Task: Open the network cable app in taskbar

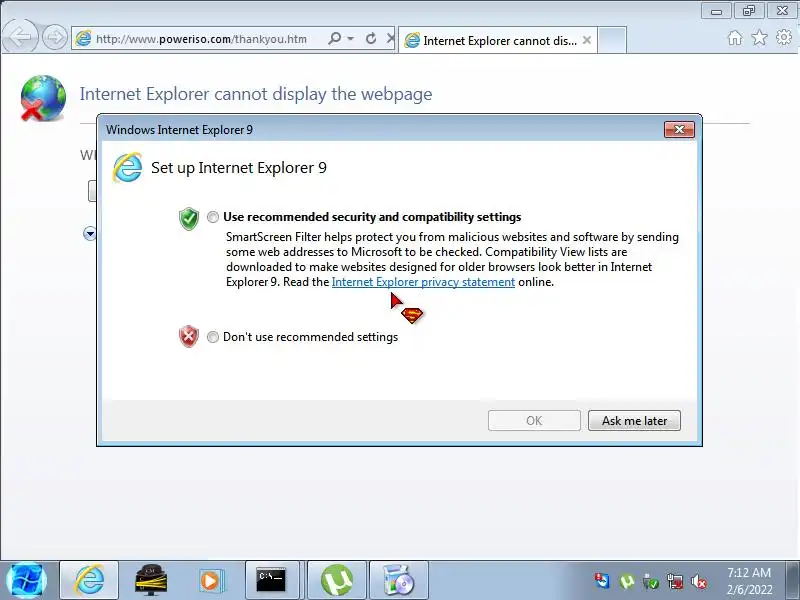Action: coord(150,580)
